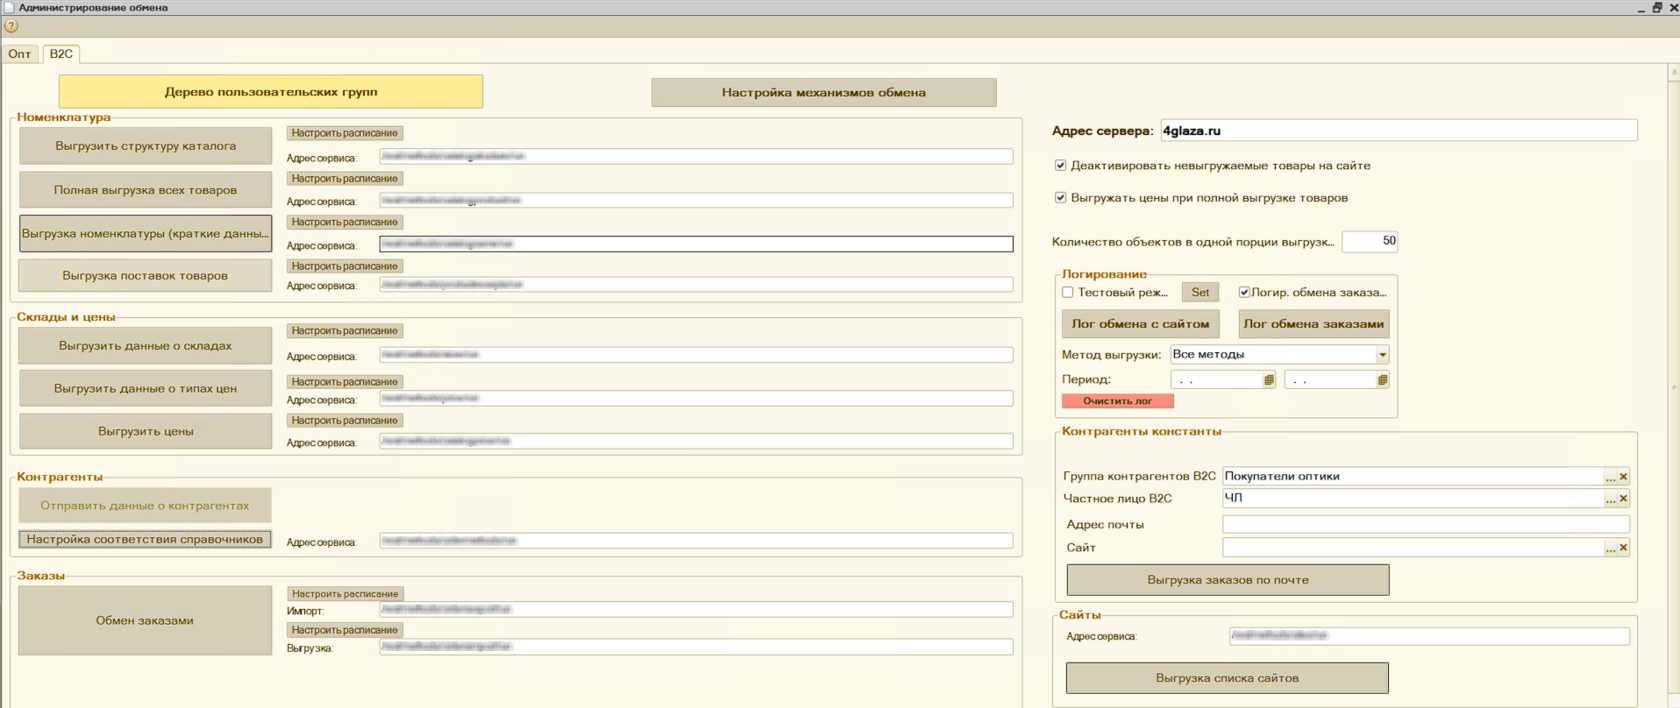Click the Выгрузить цены button
This screenshot has height=708, width=1680.
tap(145, 431)
